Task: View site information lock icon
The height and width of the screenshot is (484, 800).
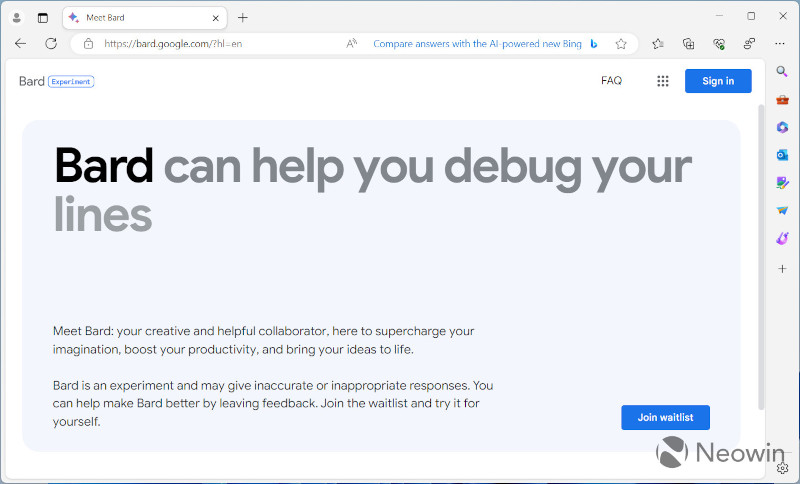Action: click(88, 44)
